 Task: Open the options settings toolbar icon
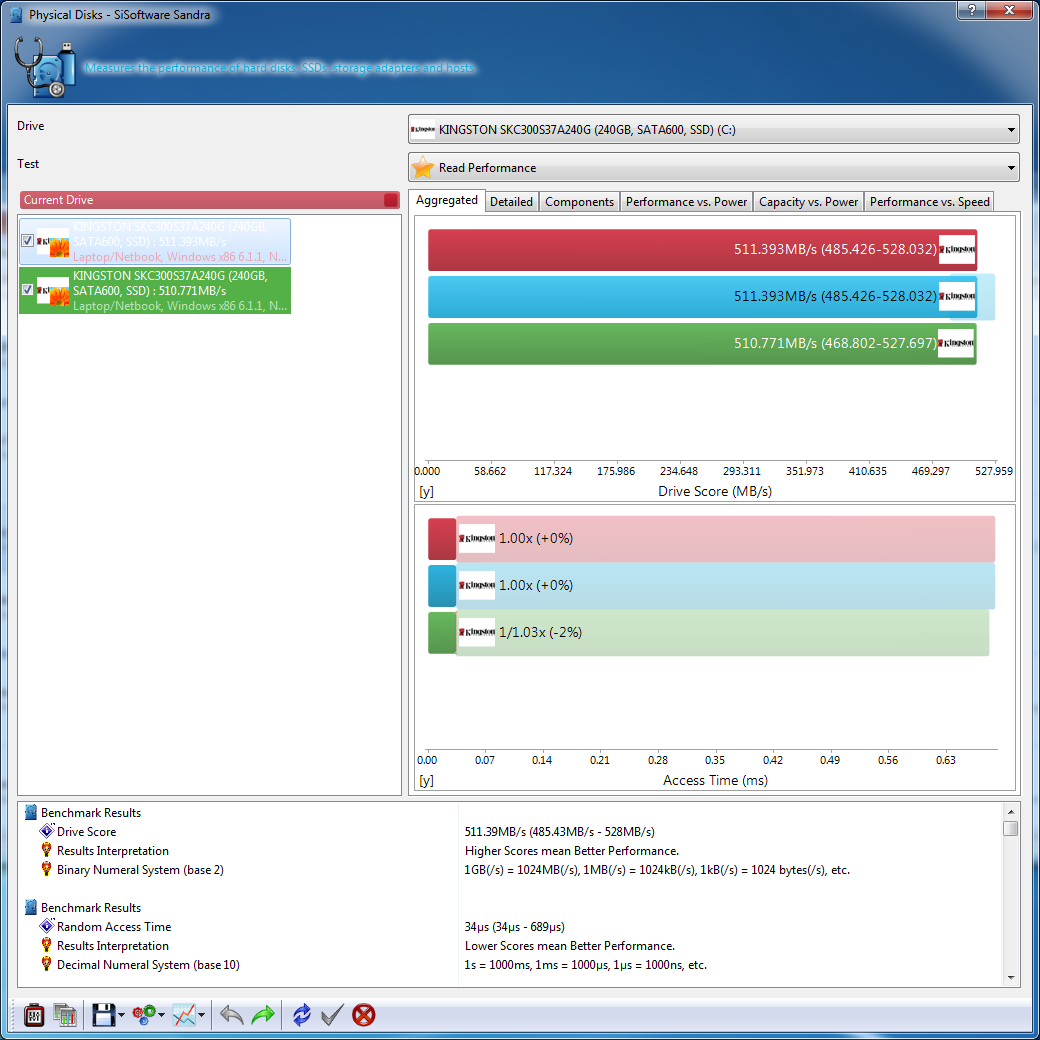pyautogui.click(x=34, y=1015)
